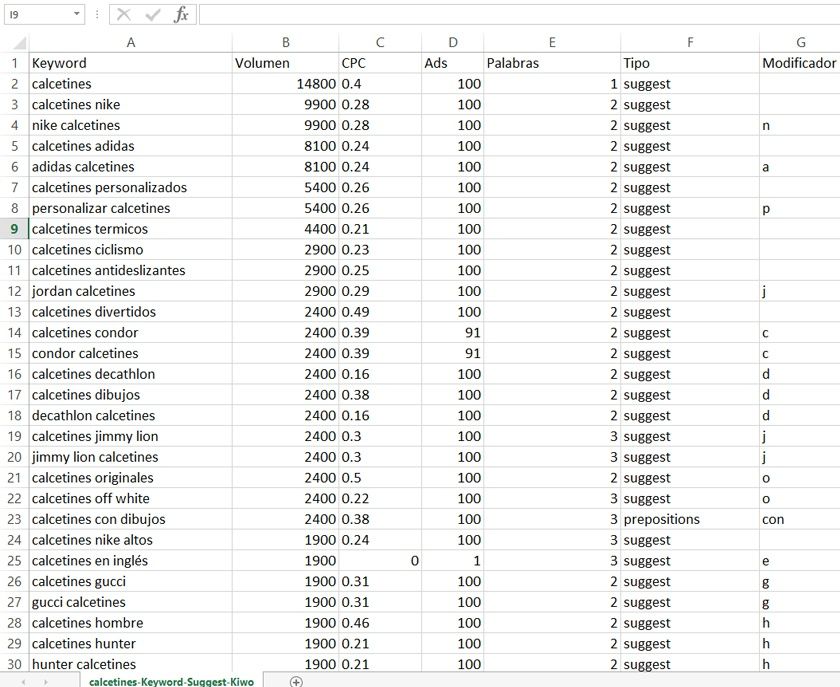Click the Modificador header cell
840x687 pixels.
pos(800,63)
